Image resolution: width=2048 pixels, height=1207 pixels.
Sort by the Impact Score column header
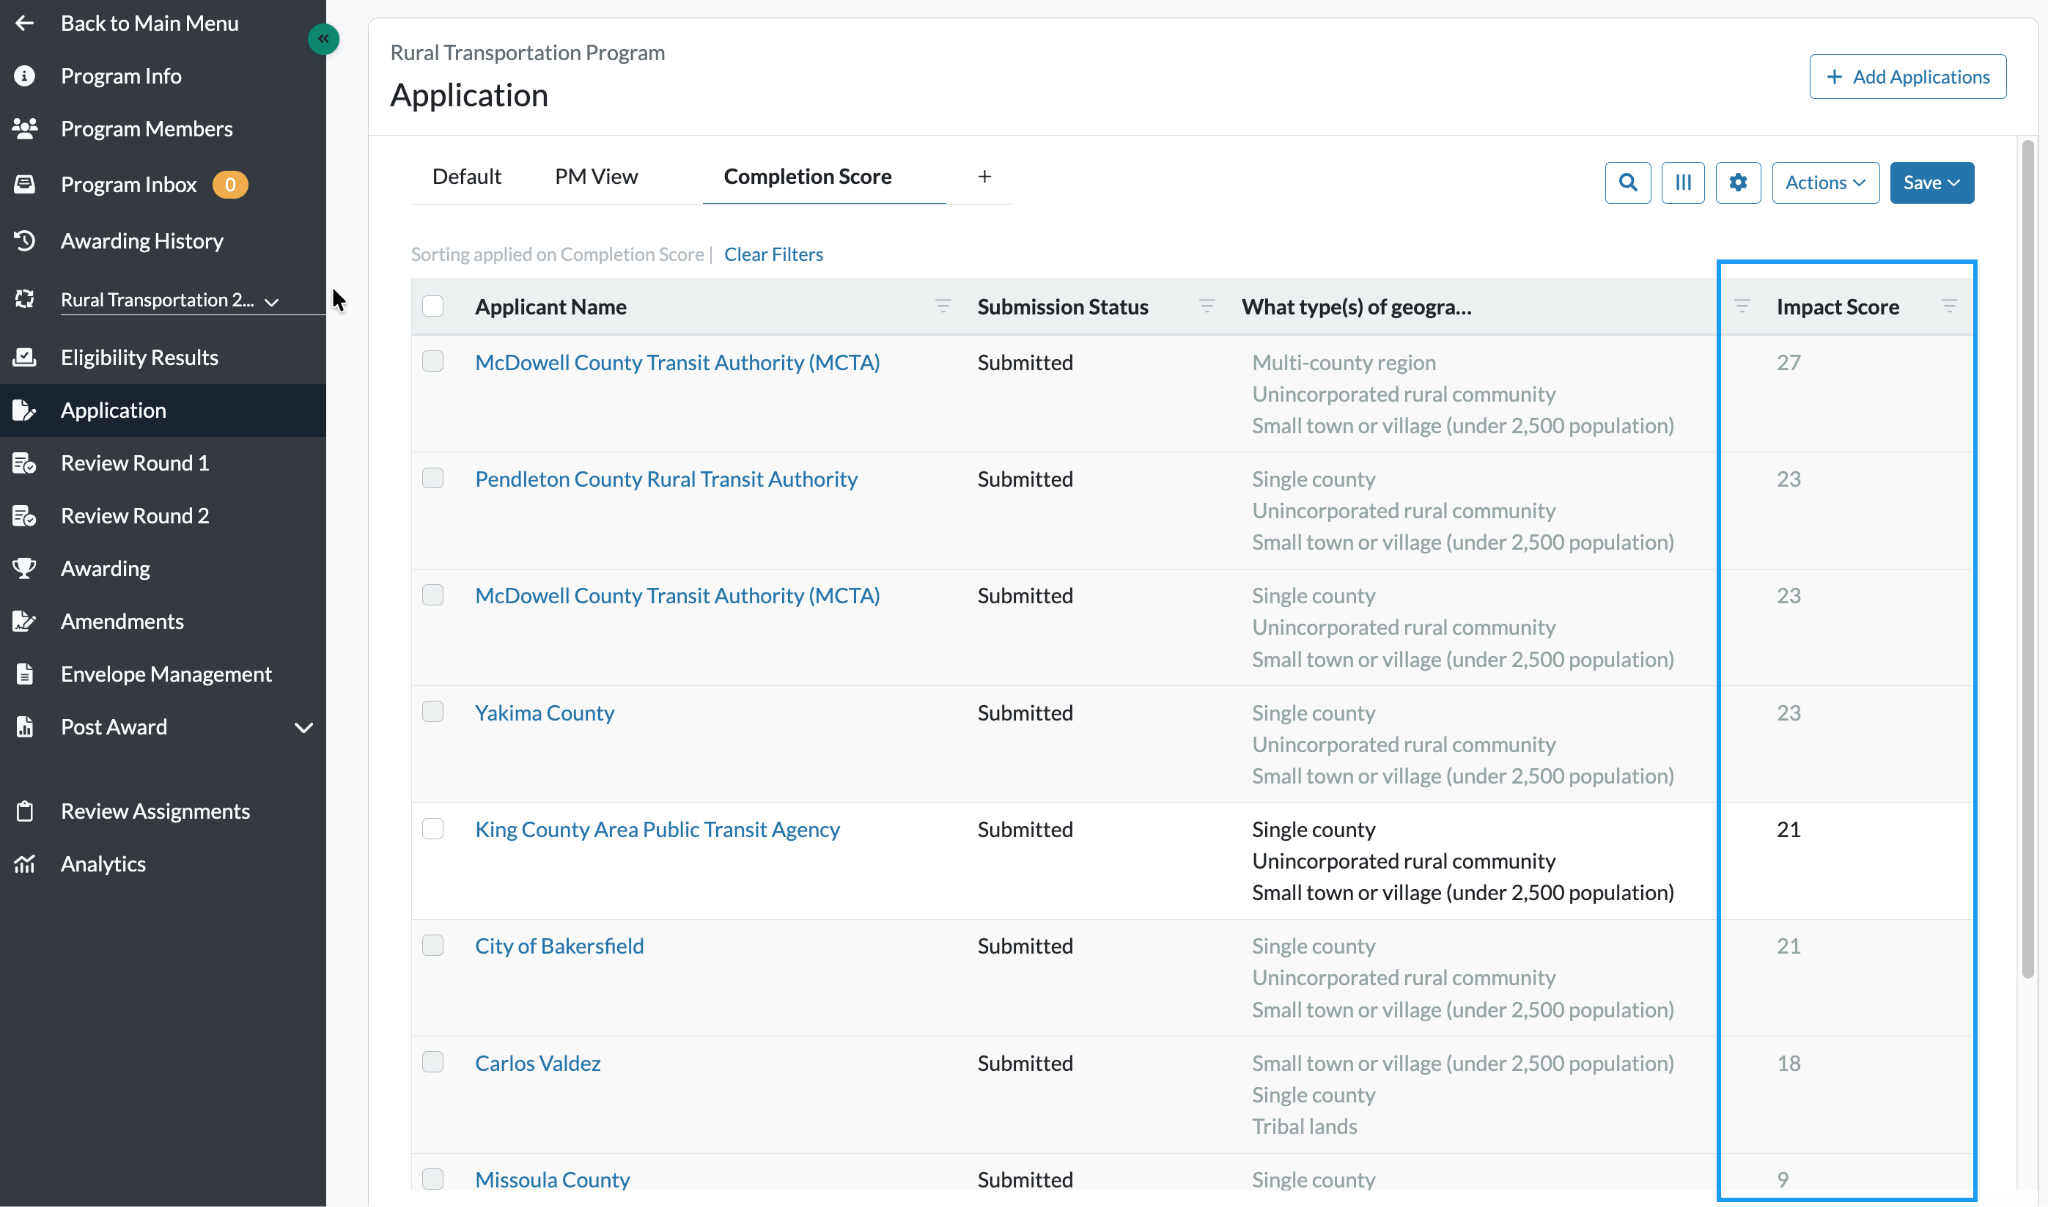tap(1837, 307)
